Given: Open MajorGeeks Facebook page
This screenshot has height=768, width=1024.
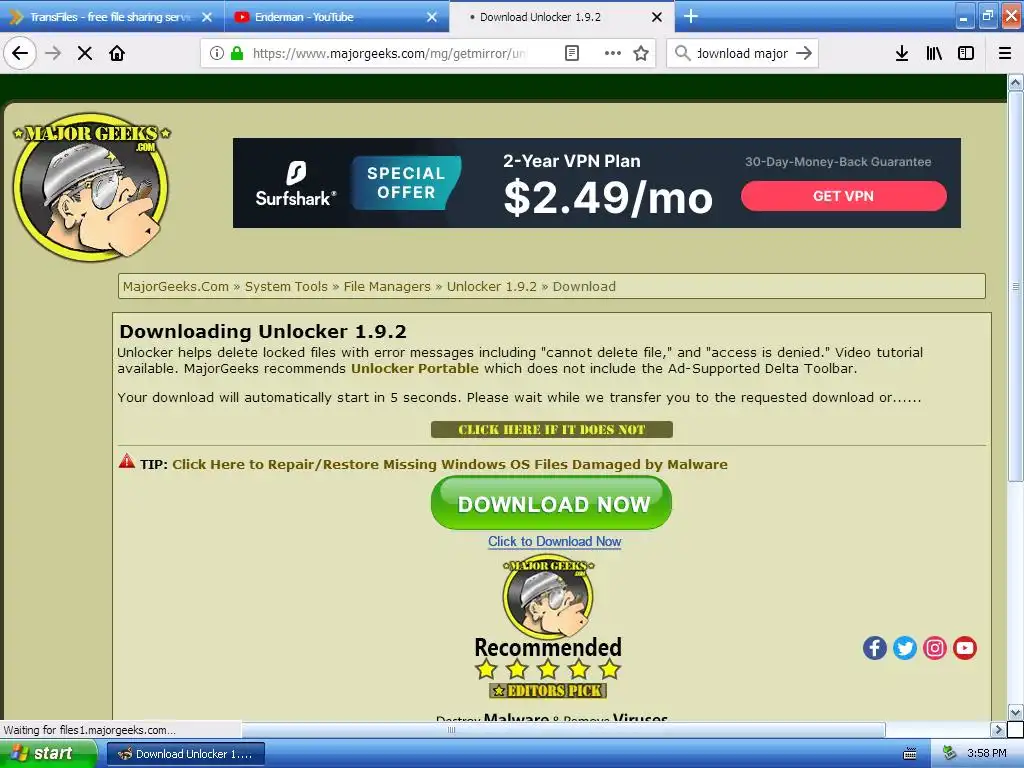Looking at the screenshot, I should tap(874, 648).
